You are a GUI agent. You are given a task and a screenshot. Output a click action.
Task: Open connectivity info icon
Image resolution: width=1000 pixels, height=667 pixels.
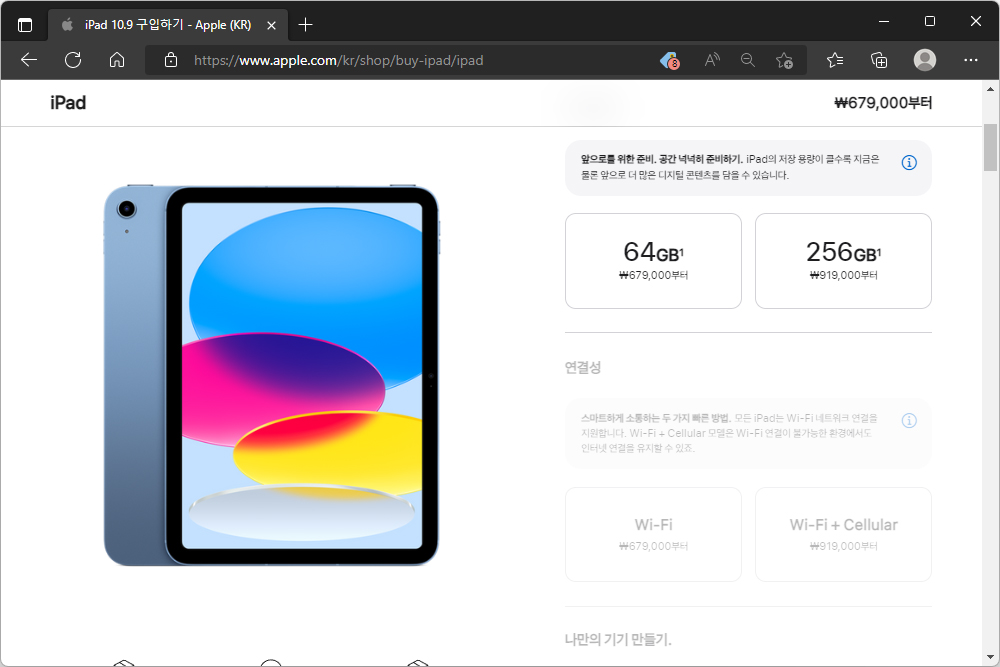coord(909,420)
